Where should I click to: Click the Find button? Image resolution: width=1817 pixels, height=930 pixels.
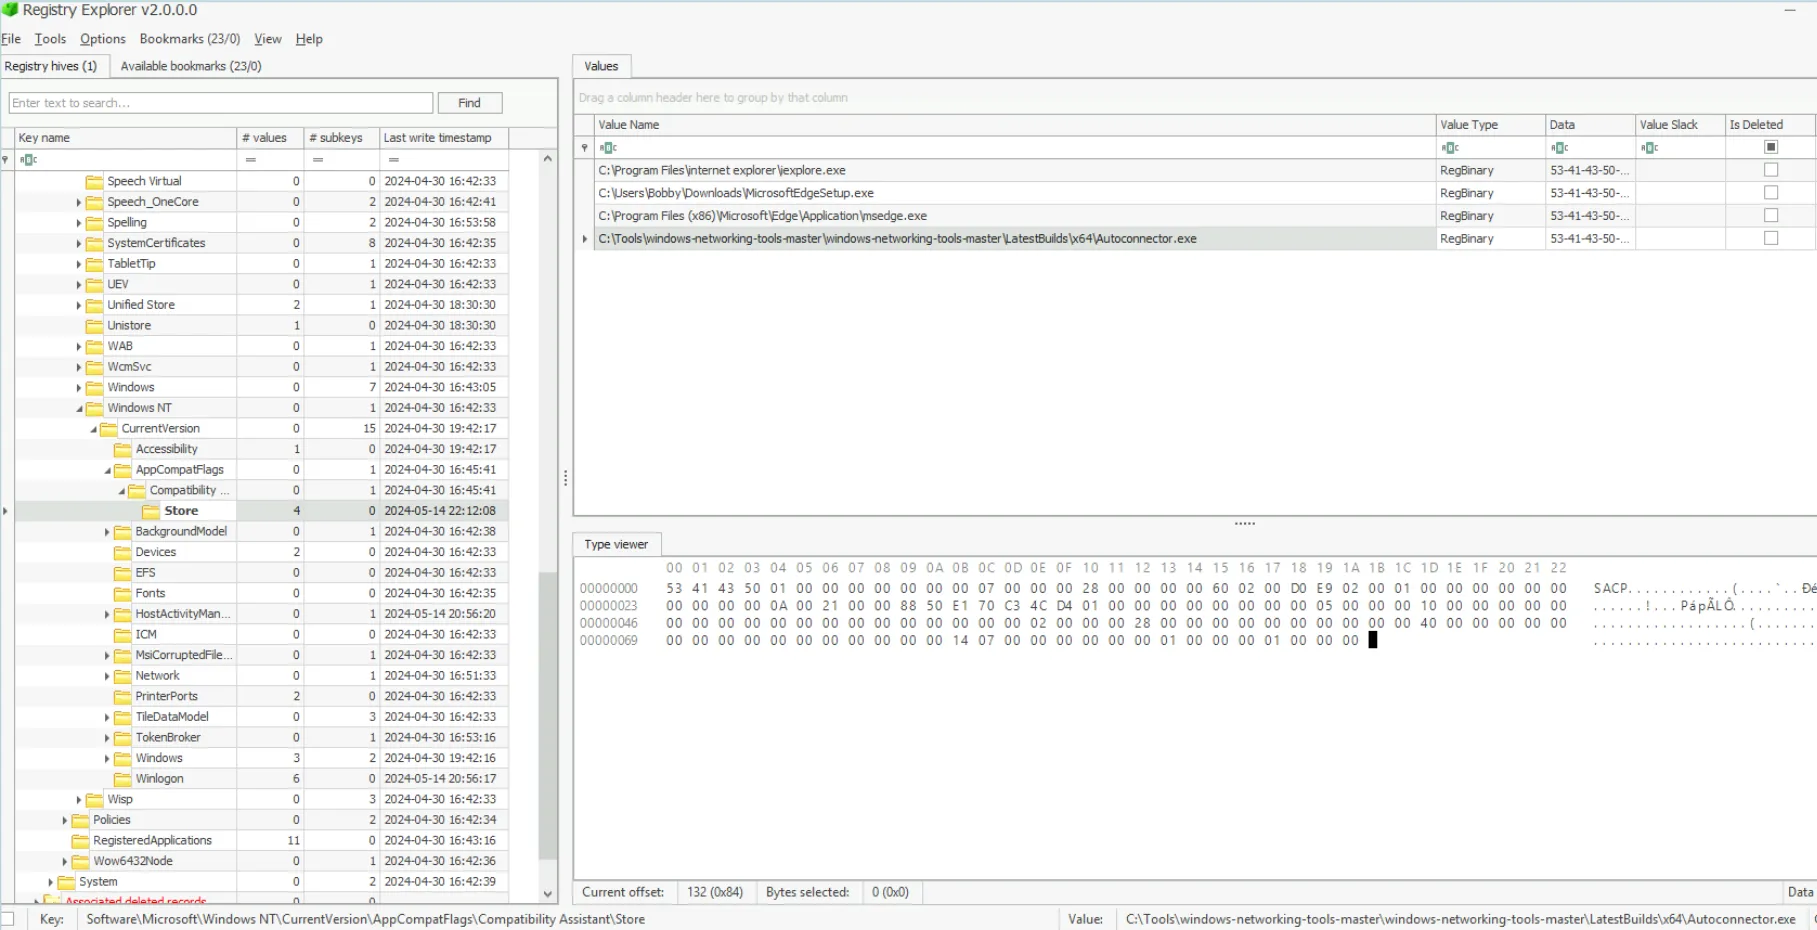point(469,102)
